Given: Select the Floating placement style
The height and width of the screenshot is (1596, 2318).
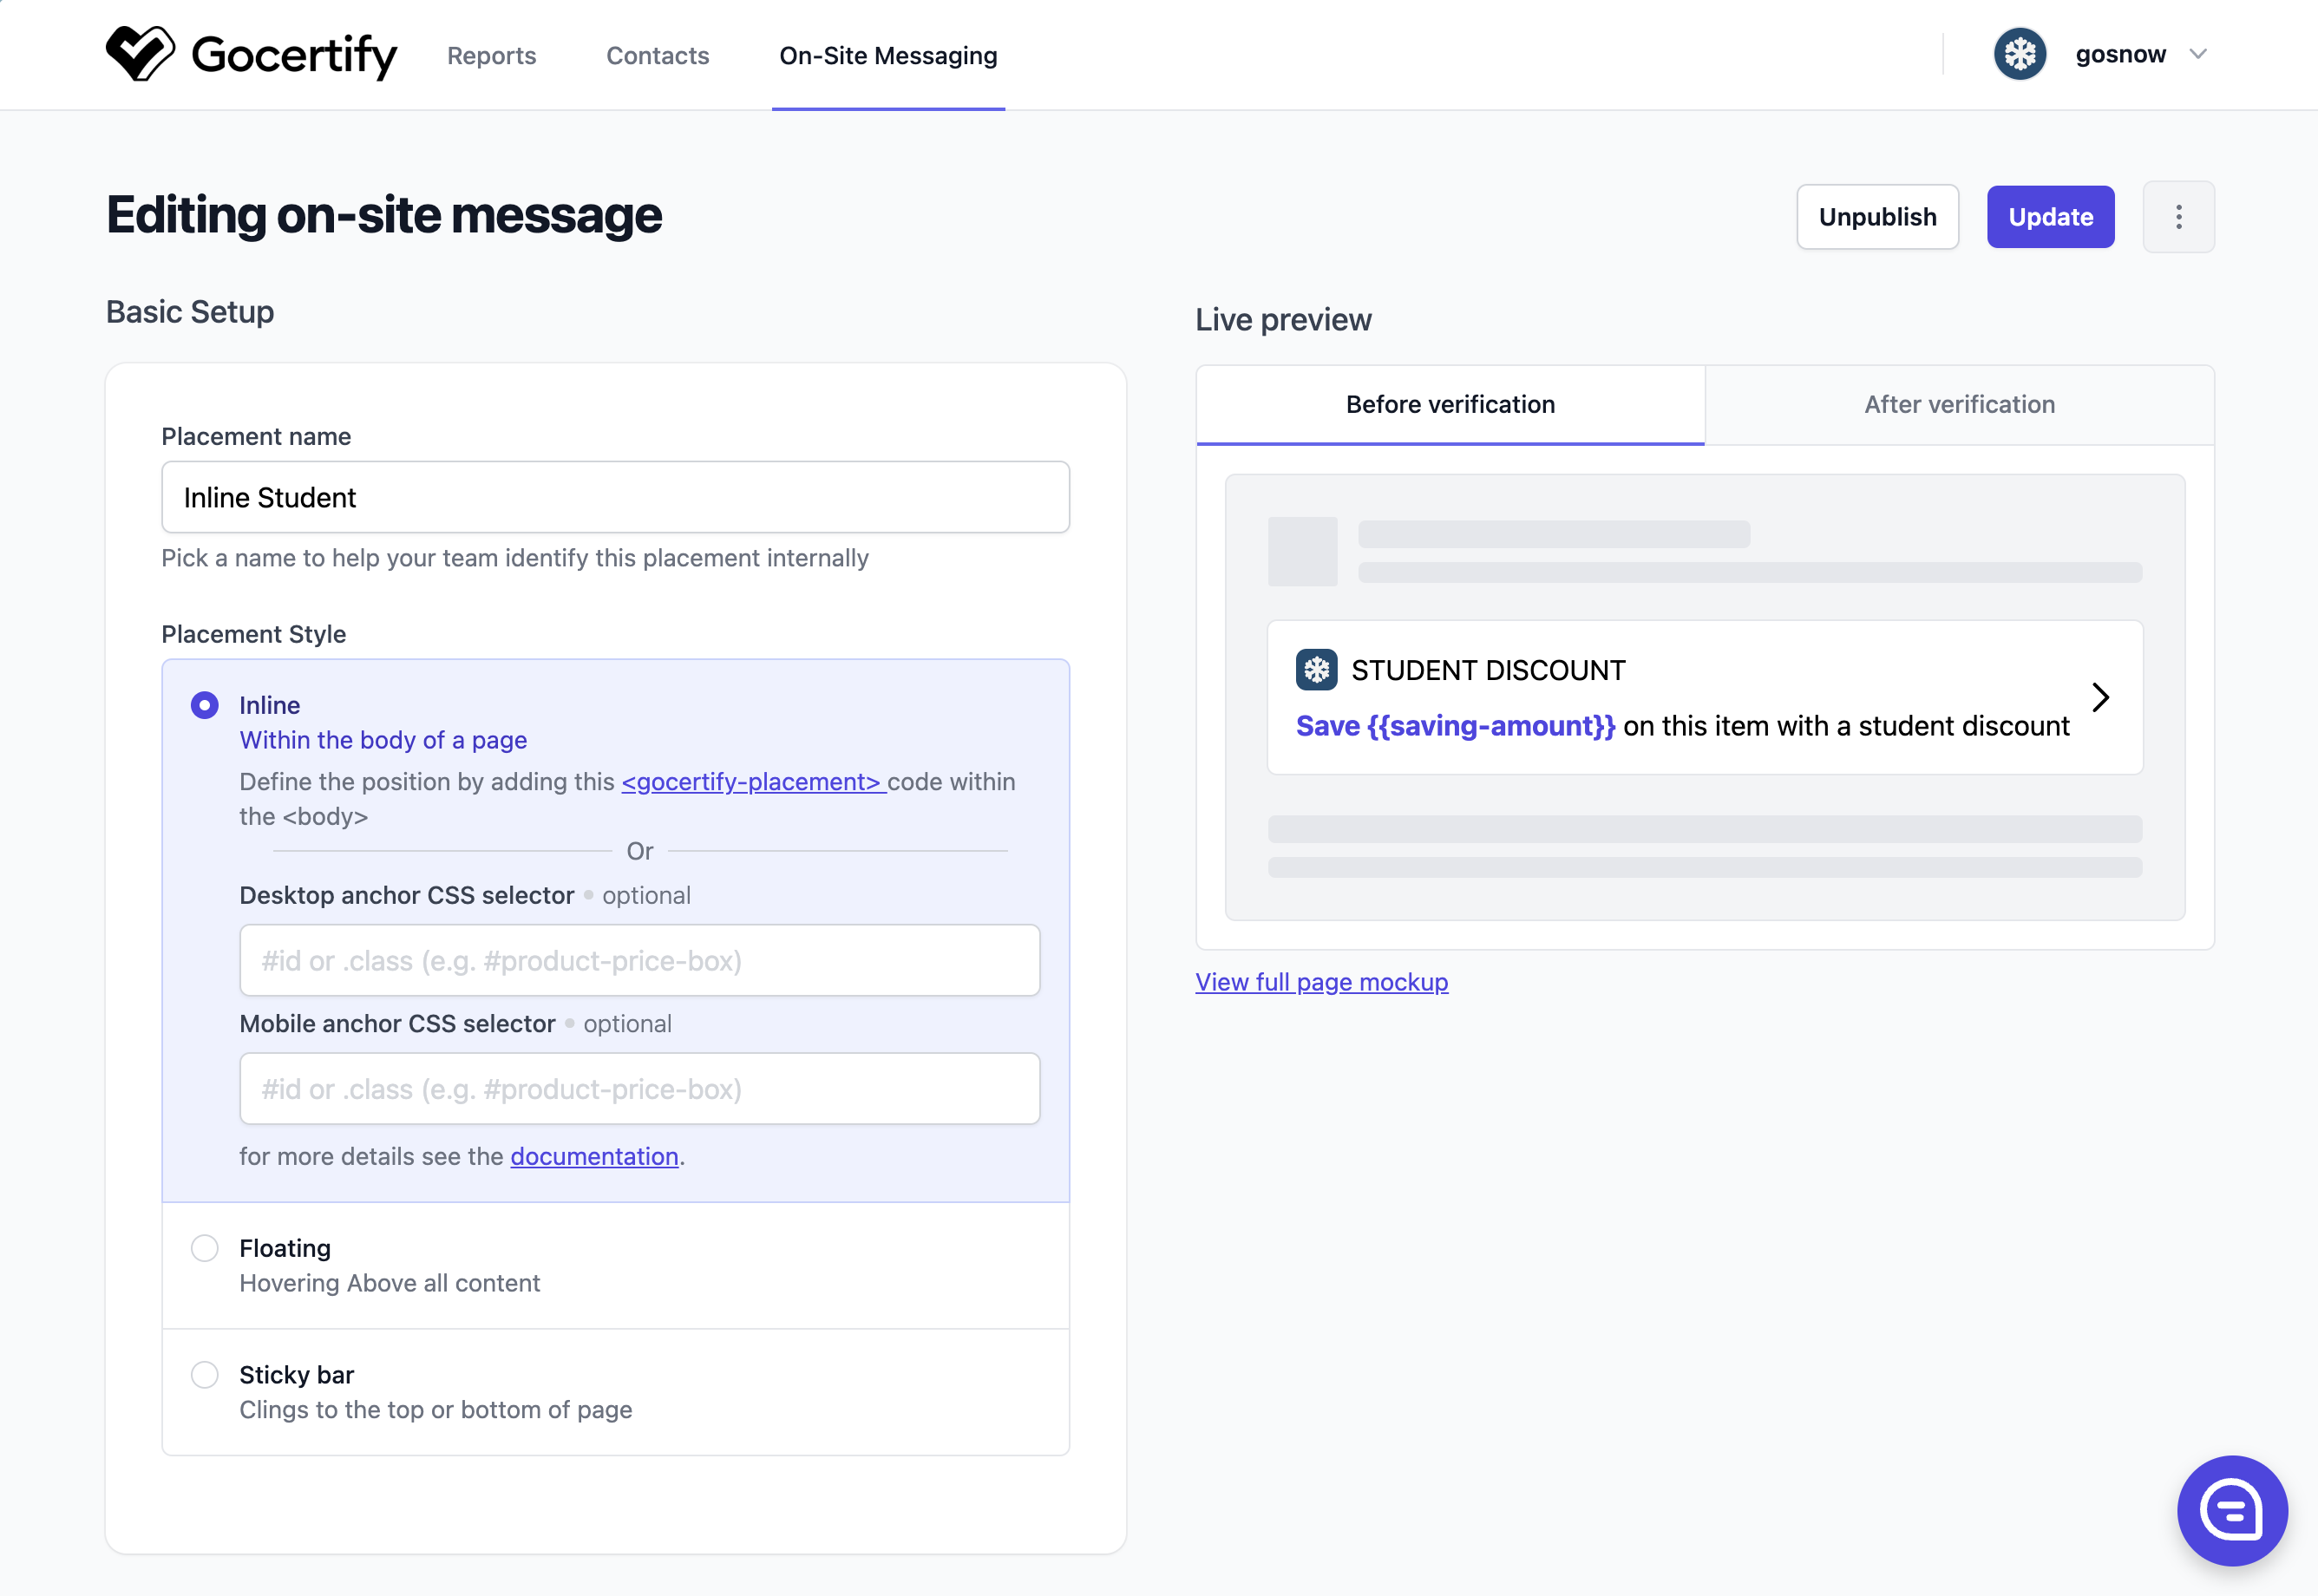Looking at the screenshot, I should (x=205, y=1248).
